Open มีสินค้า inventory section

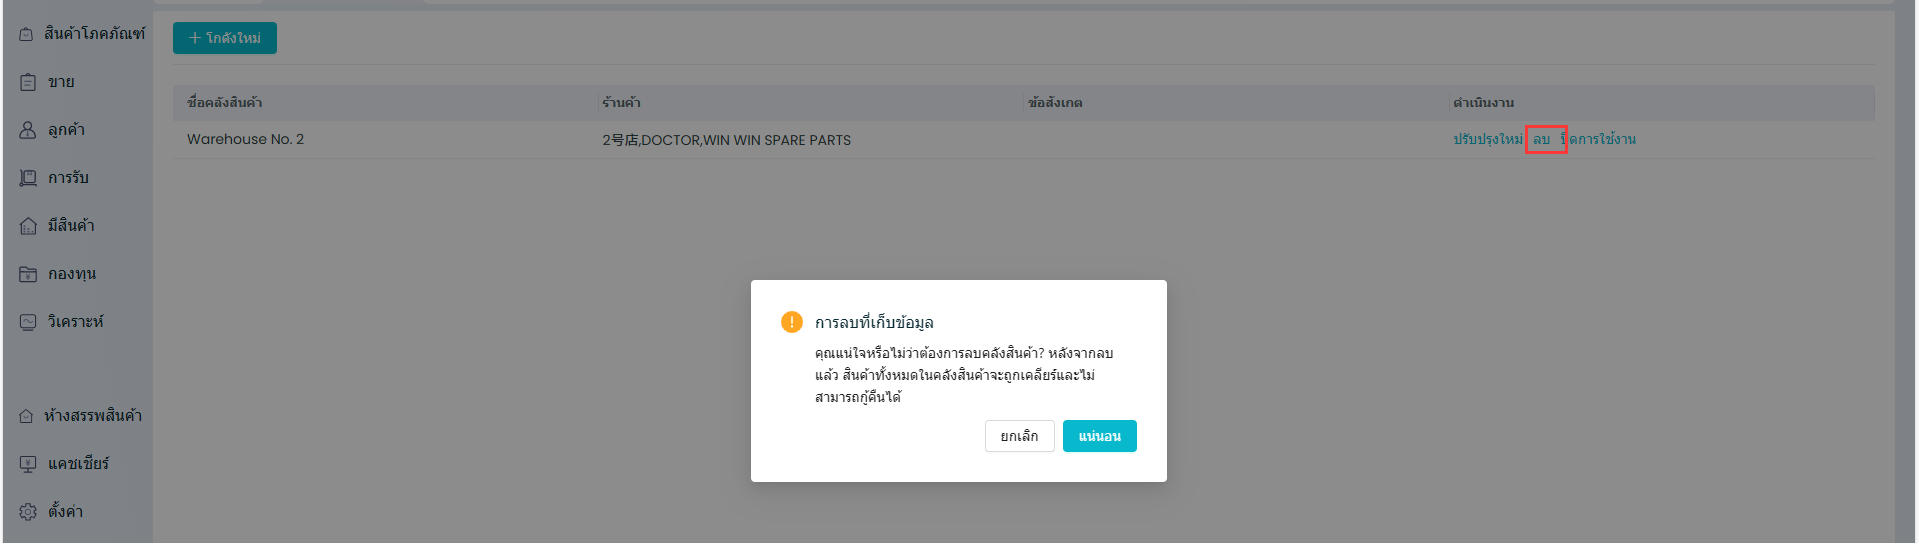tap(70, 226)
